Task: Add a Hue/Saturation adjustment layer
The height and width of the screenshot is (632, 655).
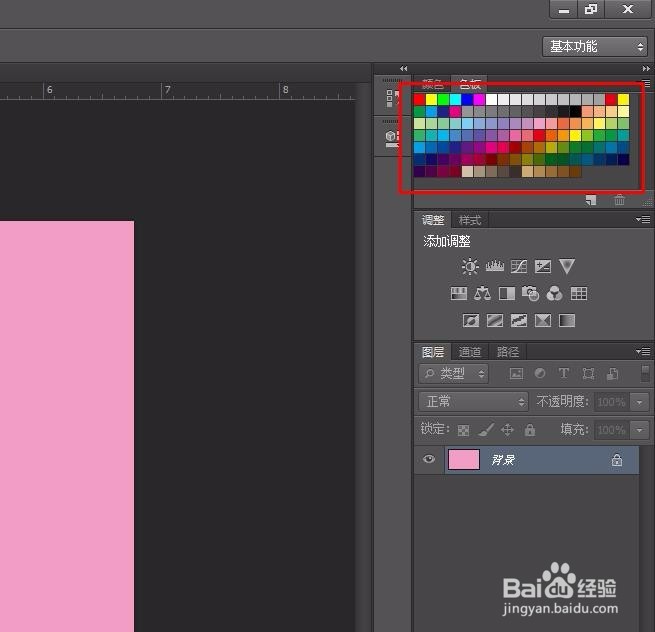Action: [x=459, y=293]
